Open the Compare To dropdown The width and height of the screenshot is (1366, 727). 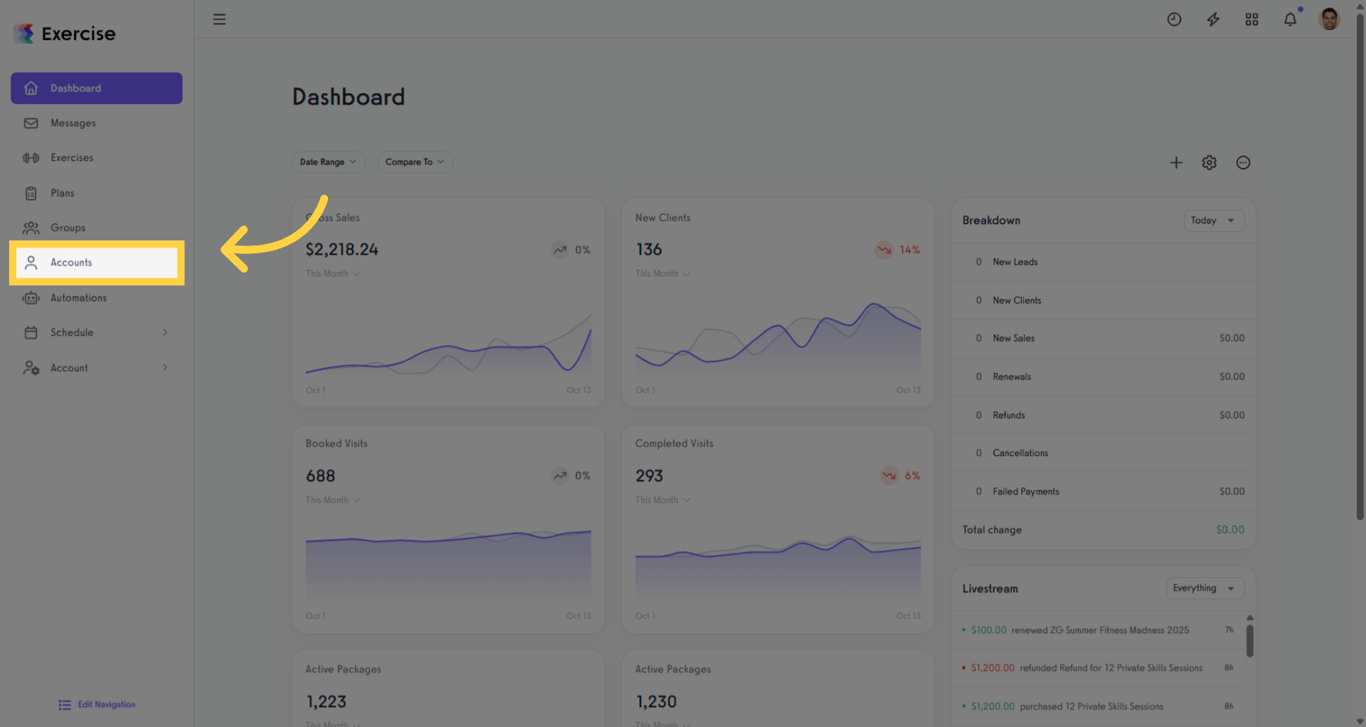pyautogui.click(x=415, y=162)
